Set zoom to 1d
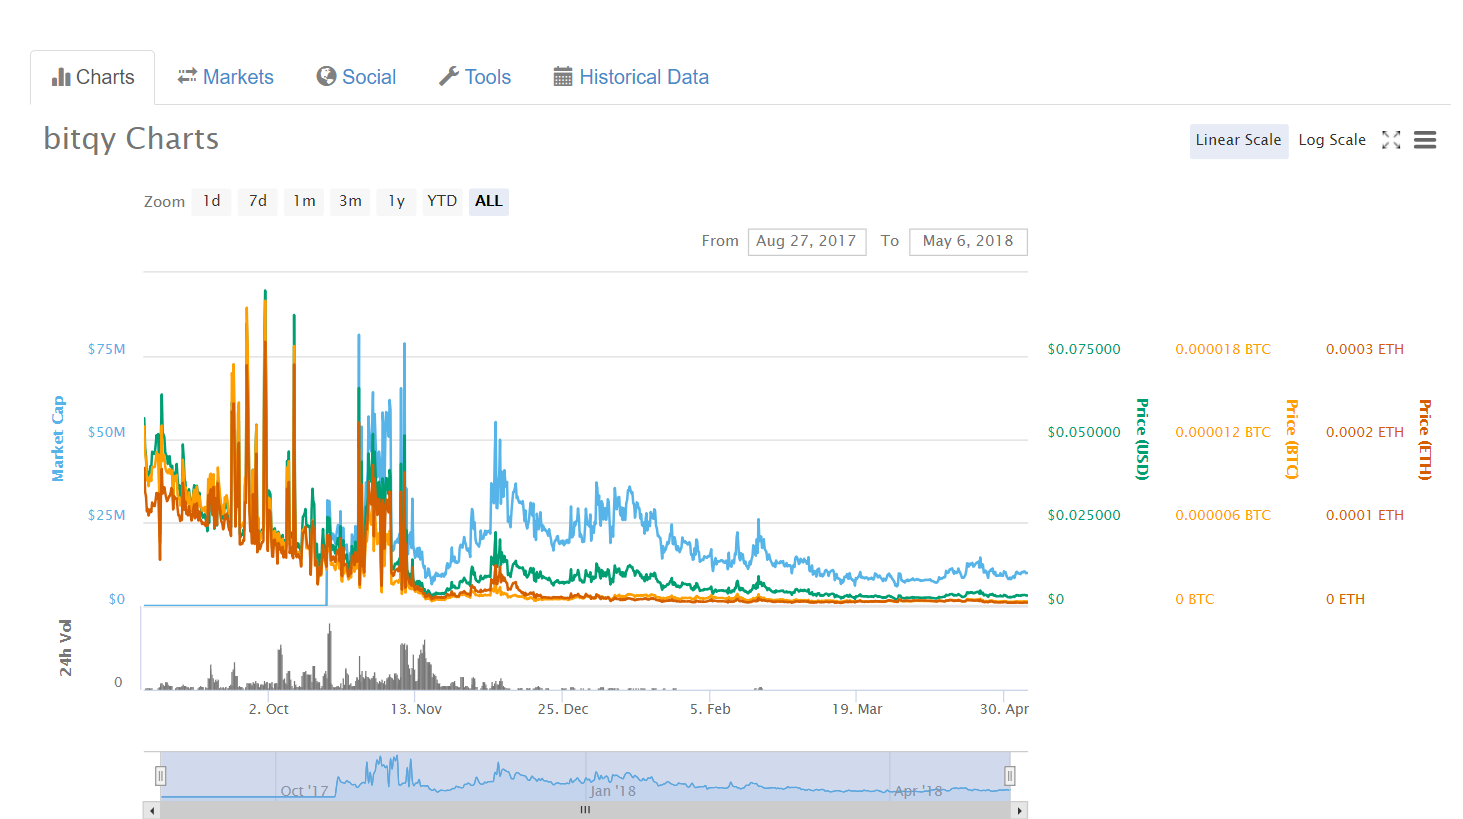The width and height of the screenshot is (1463, 819). [x=212, y=201]
